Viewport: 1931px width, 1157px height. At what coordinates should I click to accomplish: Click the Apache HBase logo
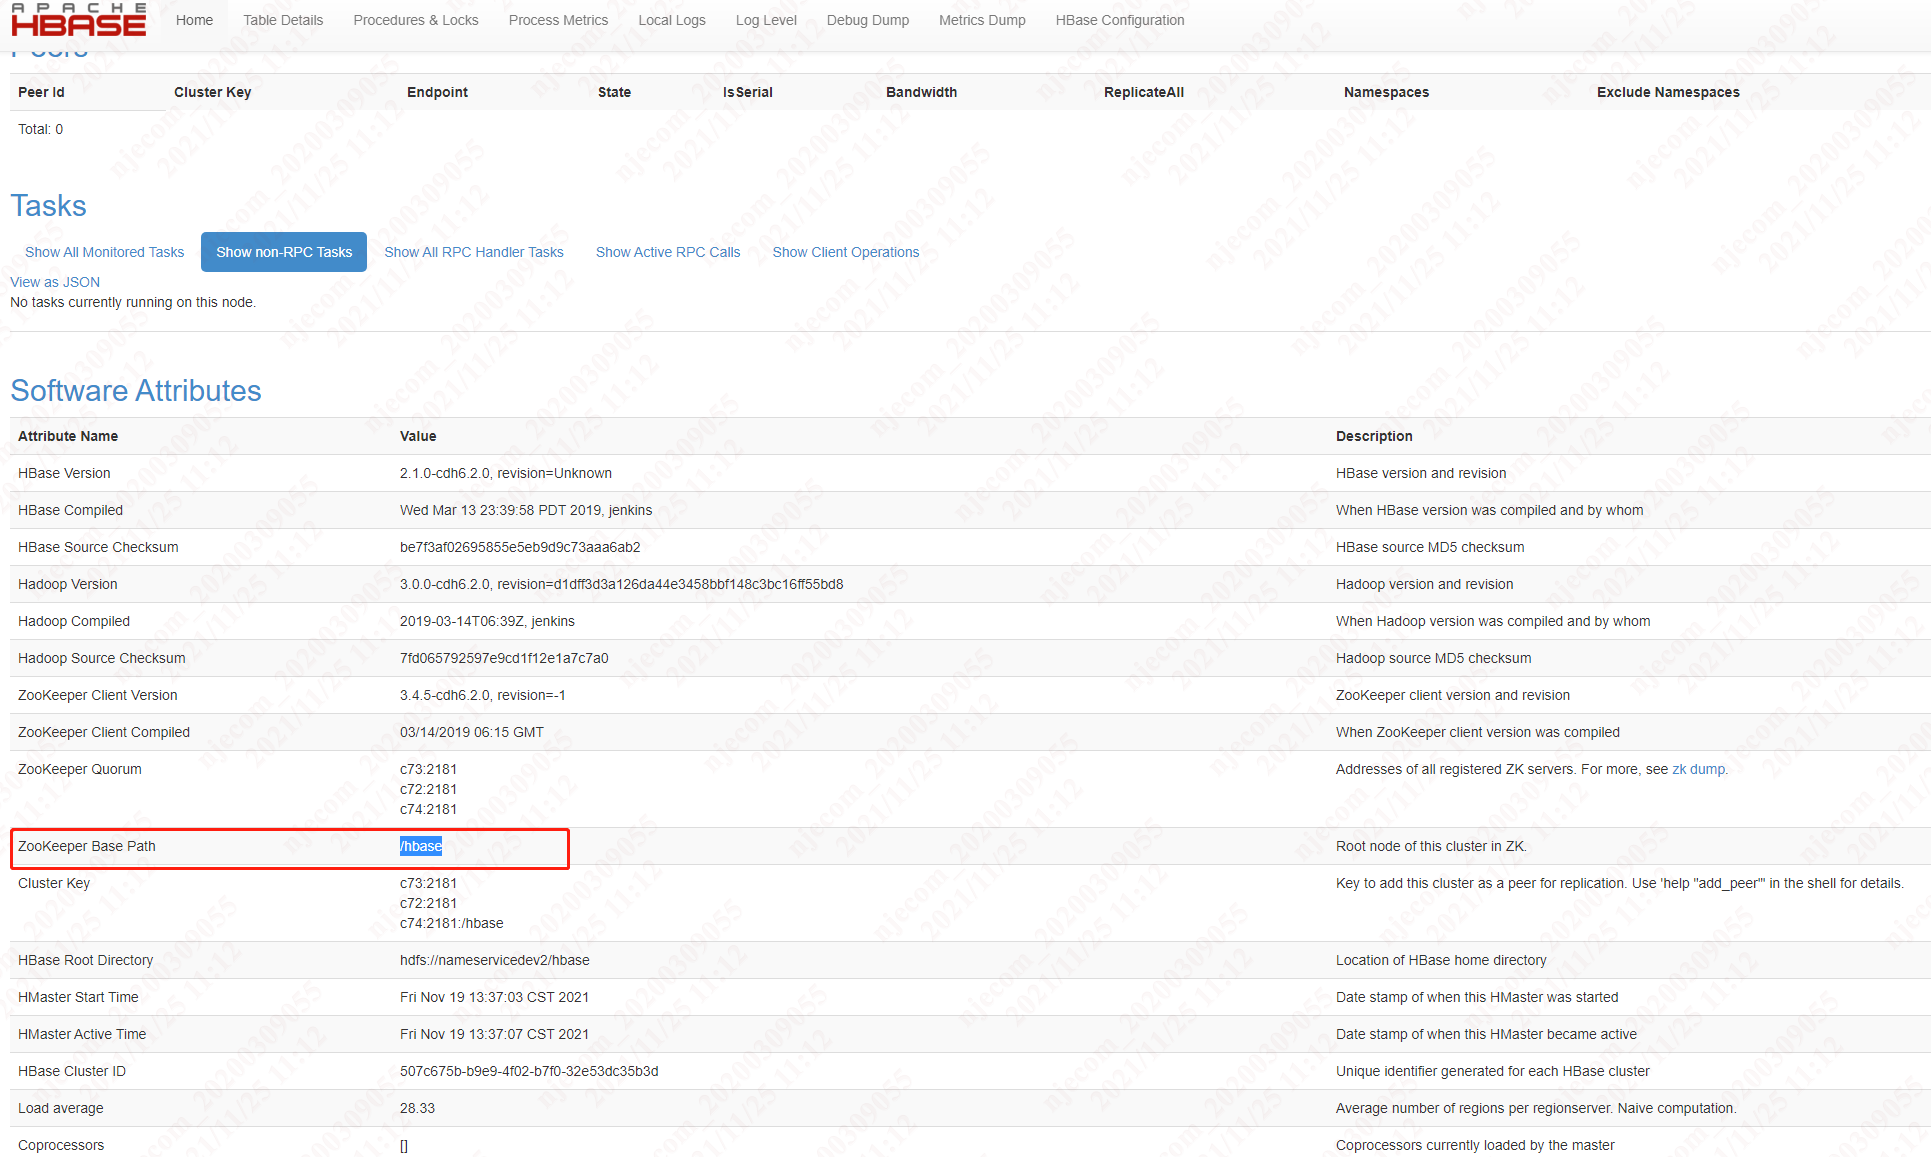[78, 20]
